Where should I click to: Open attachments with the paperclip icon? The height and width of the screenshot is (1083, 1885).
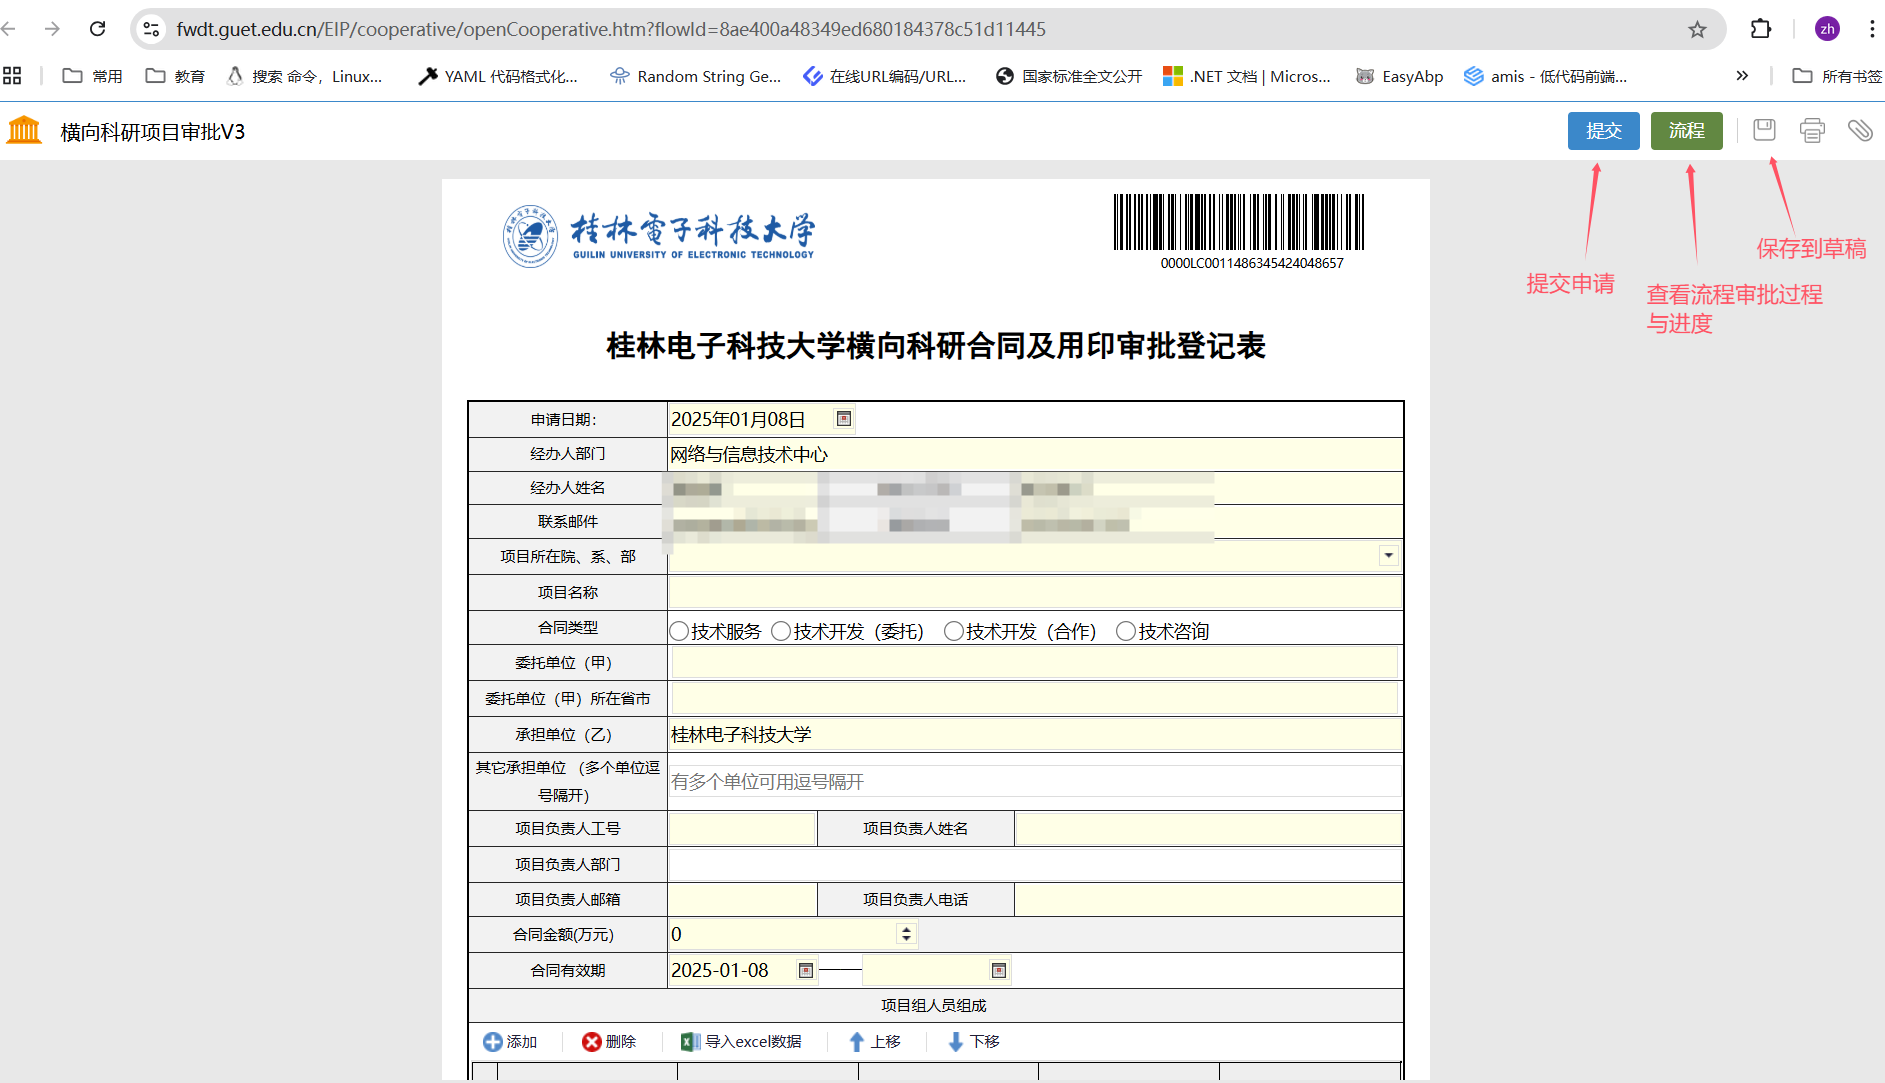pos(1859,130)
